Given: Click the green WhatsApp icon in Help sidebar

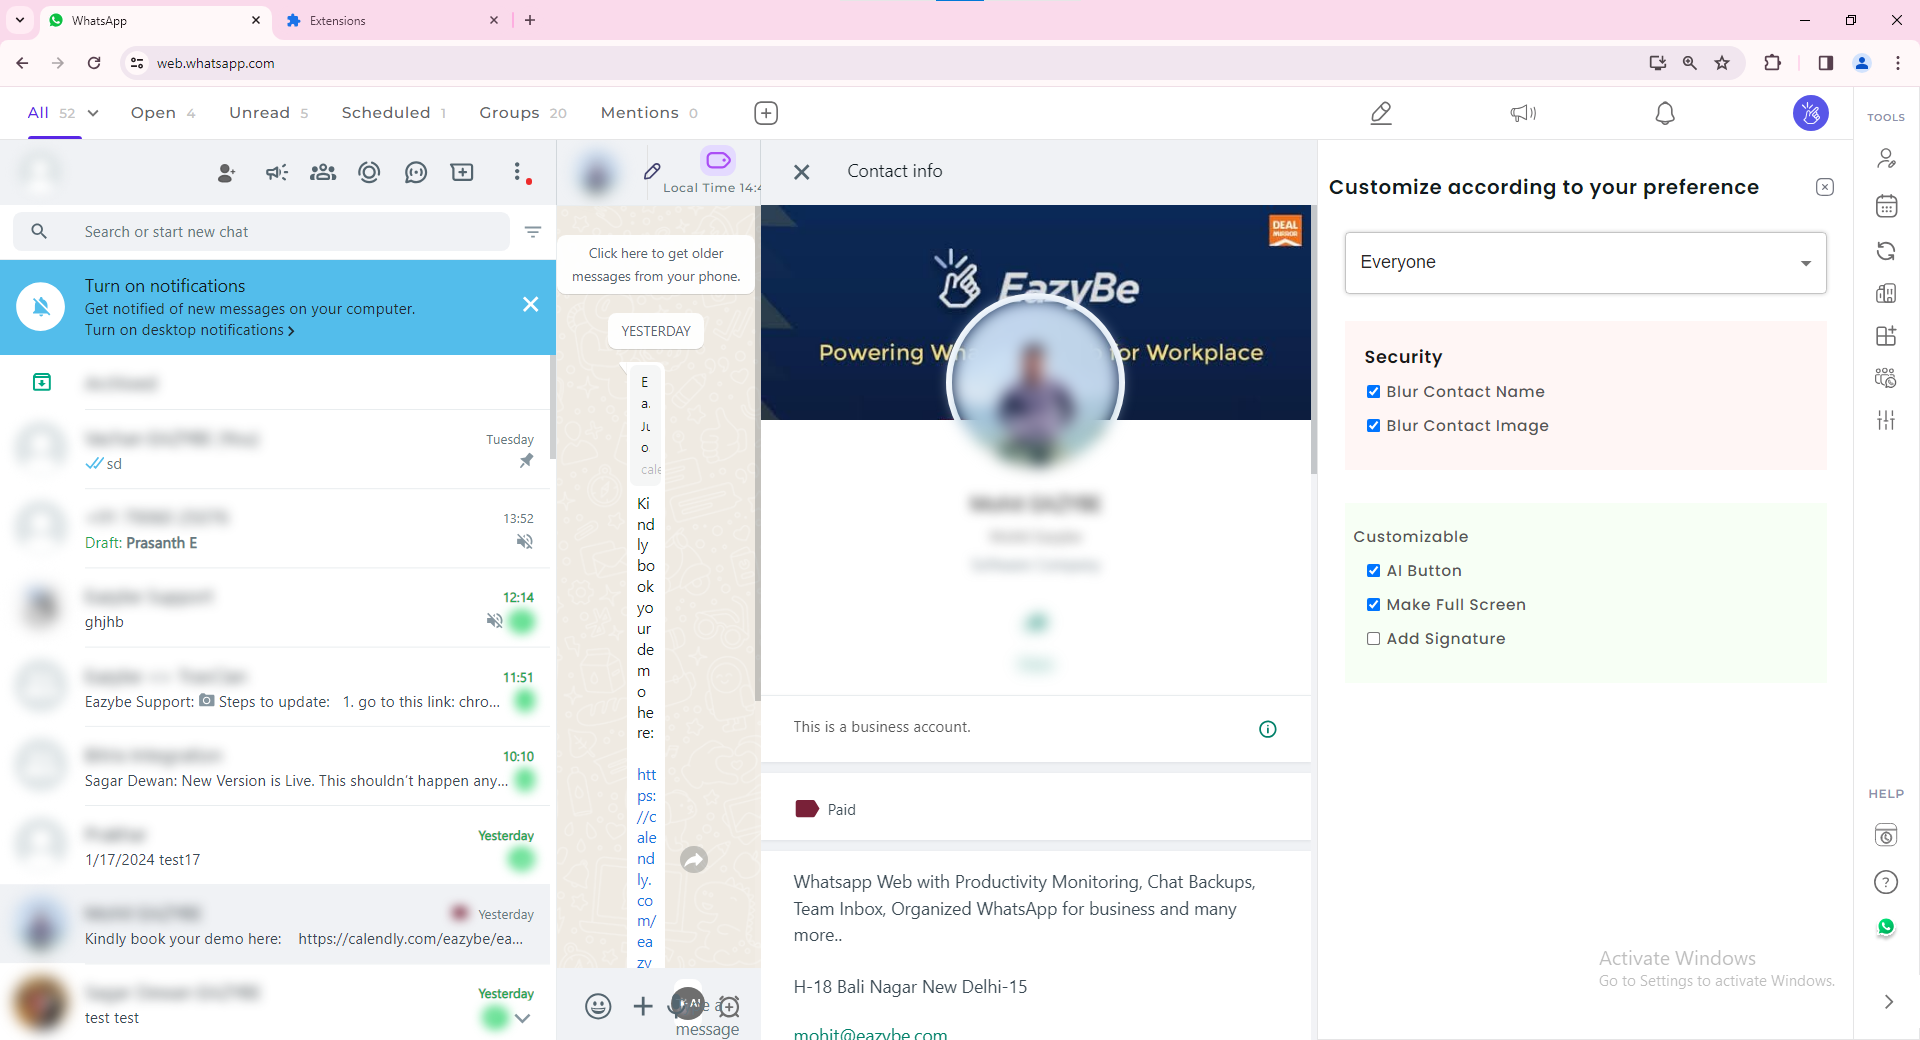Looking at the screenshot, I should (x=1886, y=927).
